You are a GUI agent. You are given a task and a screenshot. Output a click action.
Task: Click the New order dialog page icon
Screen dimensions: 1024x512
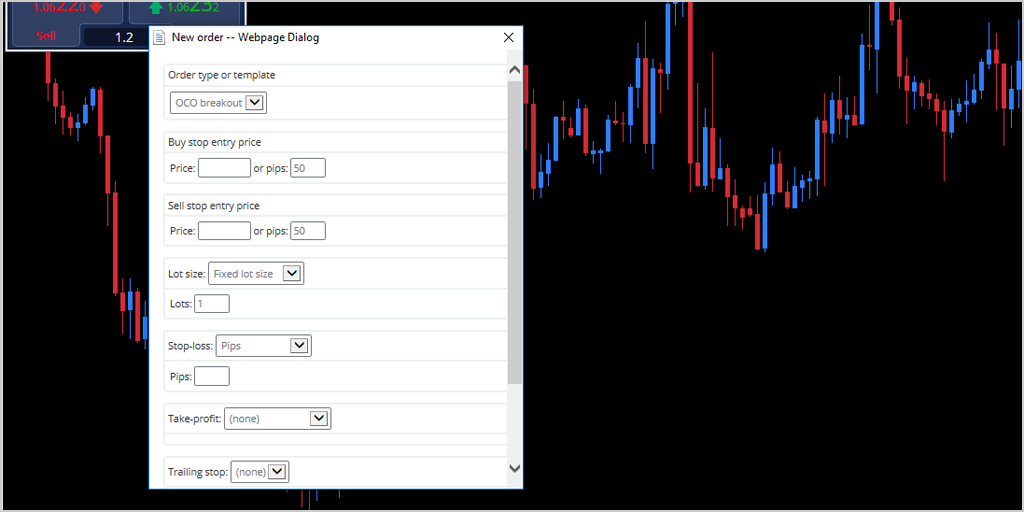tap(158, 37)
